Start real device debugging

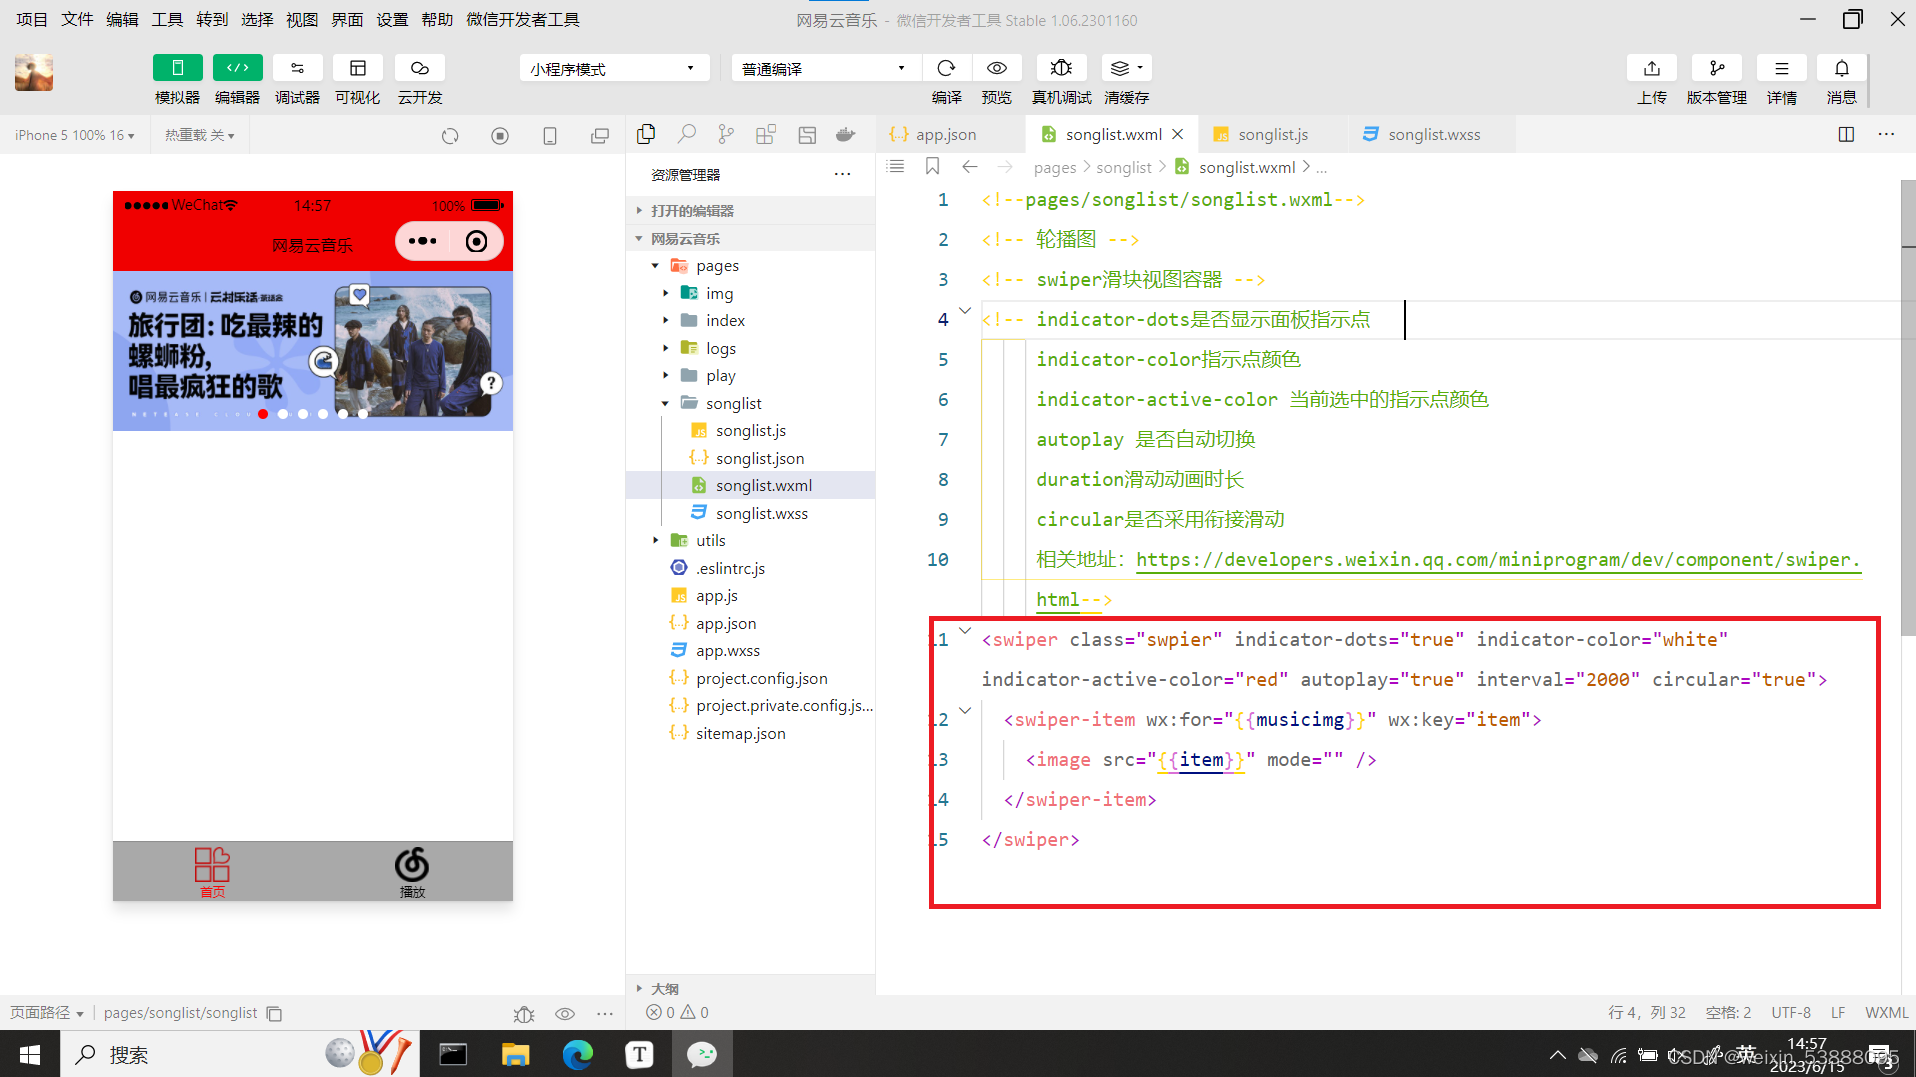[x=1061, y=68]
